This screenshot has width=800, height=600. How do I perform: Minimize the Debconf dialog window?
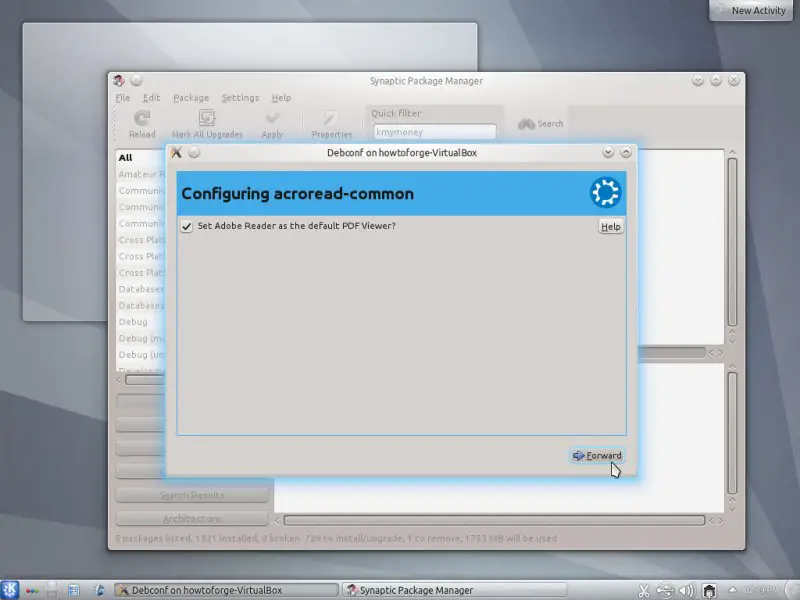point(608,152)
